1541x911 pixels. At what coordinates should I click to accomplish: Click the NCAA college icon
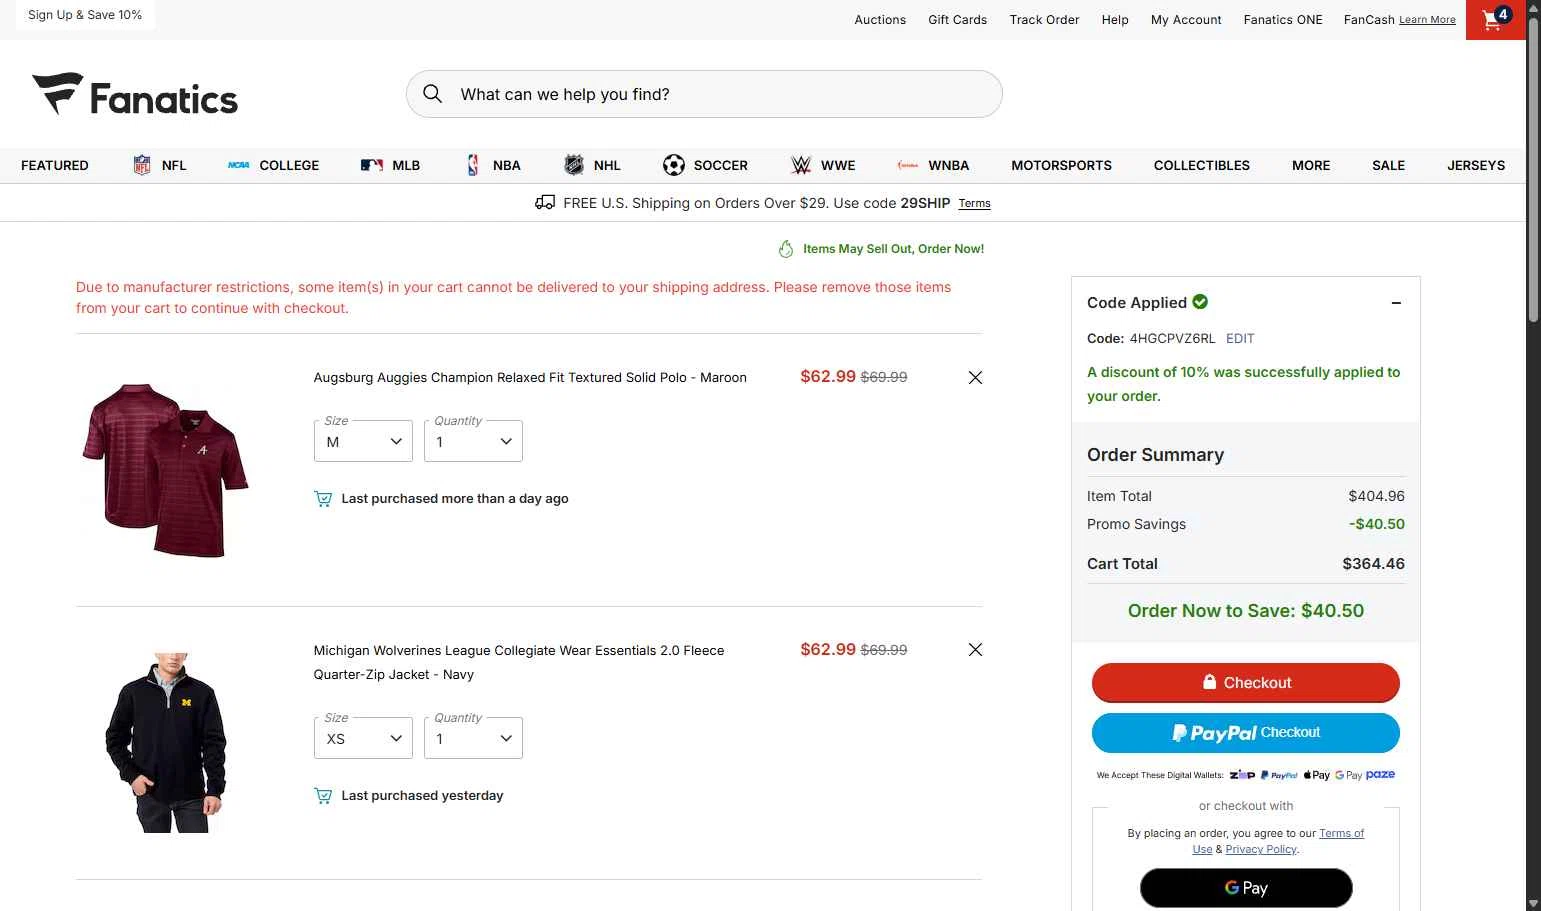point(238,165)
